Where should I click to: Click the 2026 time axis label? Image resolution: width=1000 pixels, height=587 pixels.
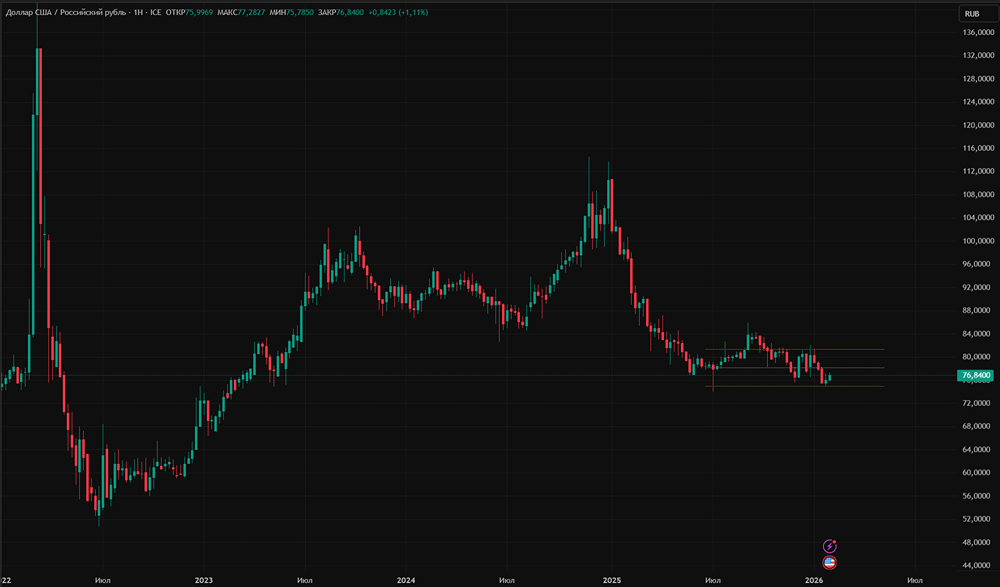point(814,580)
